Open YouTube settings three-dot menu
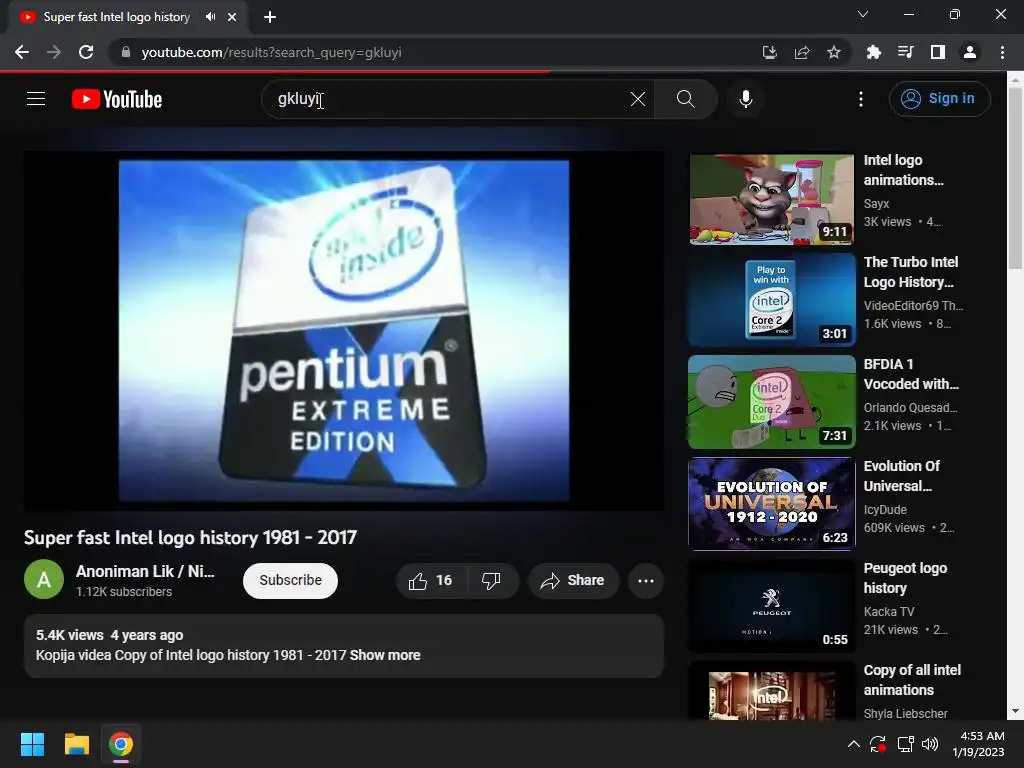The height and width of the screenshot is (768, 1024). [x=861, y=99]
